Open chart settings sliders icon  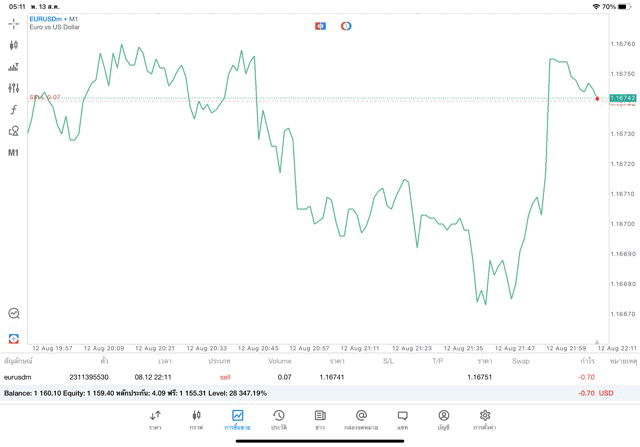[13, 89]
